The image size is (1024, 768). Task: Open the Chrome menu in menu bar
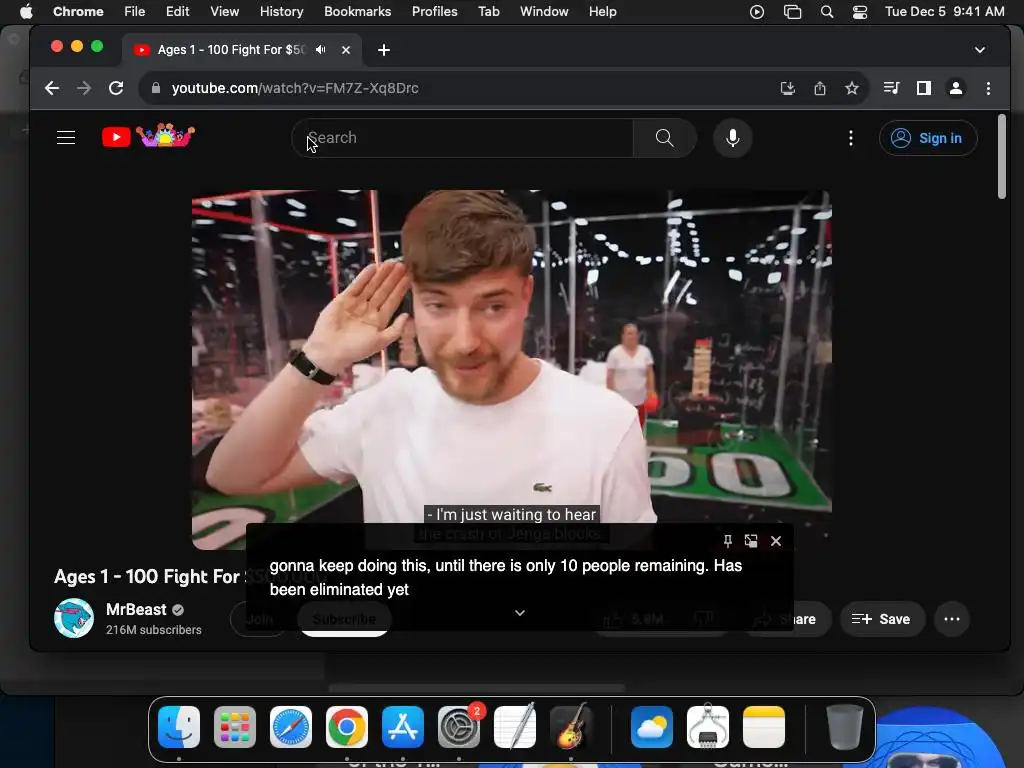[78, 11]
